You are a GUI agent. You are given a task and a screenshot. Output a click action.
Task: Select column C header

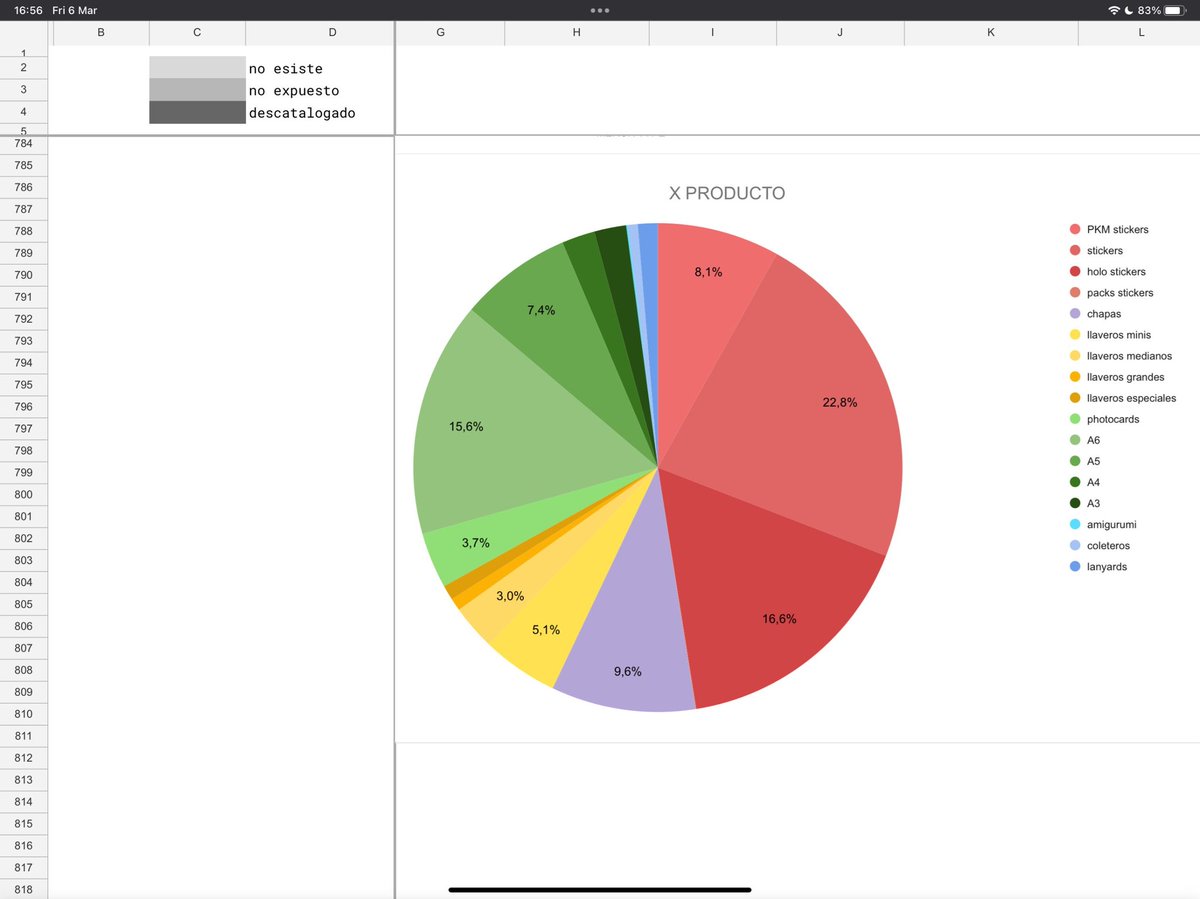[197, 33]
